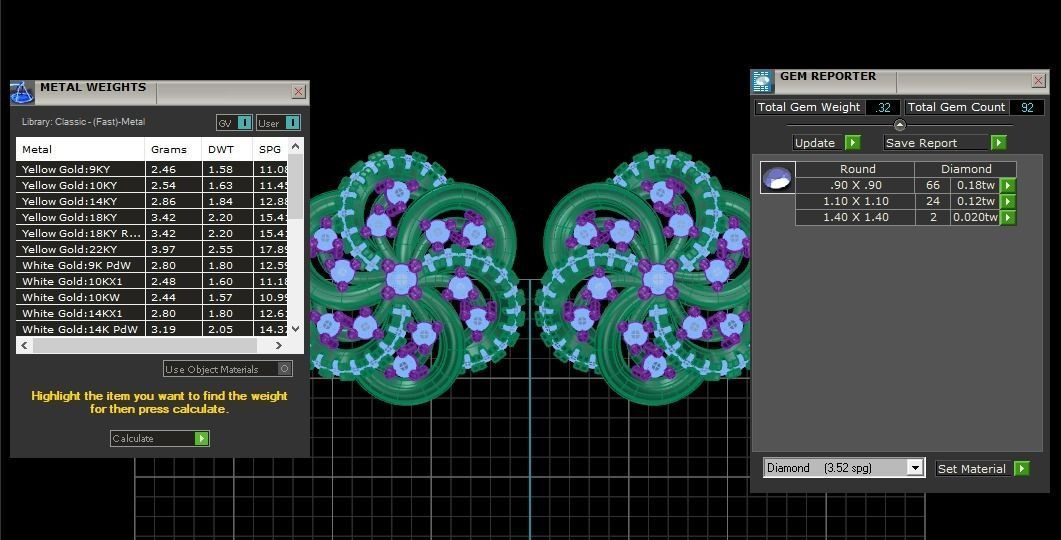Image resolution: width=1061 pixels, height=540 pixels.
Task: Toggle Use Object Materials option
Action: (285, 369)
